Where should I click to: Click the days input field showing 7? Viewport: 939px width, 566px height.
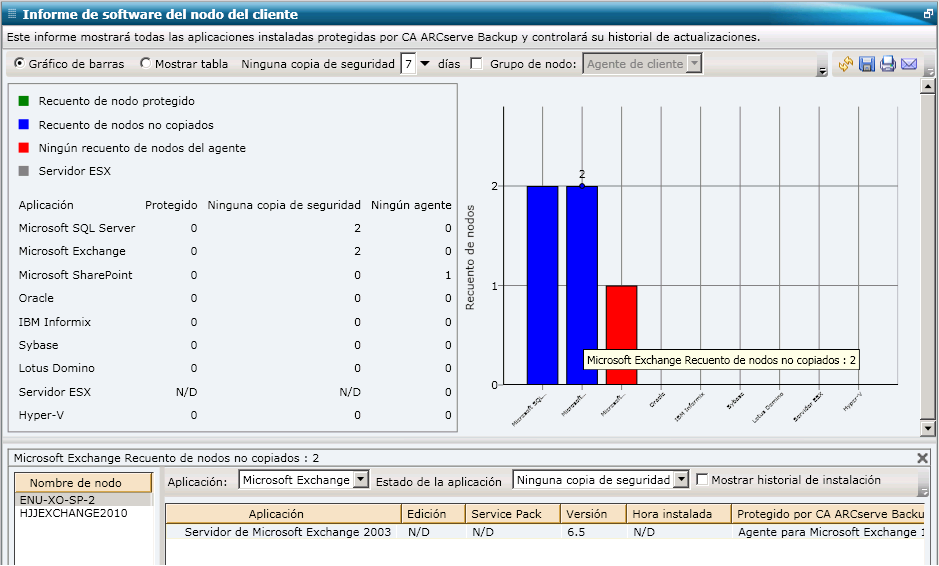pyautogui.click(x=408, y=63)
